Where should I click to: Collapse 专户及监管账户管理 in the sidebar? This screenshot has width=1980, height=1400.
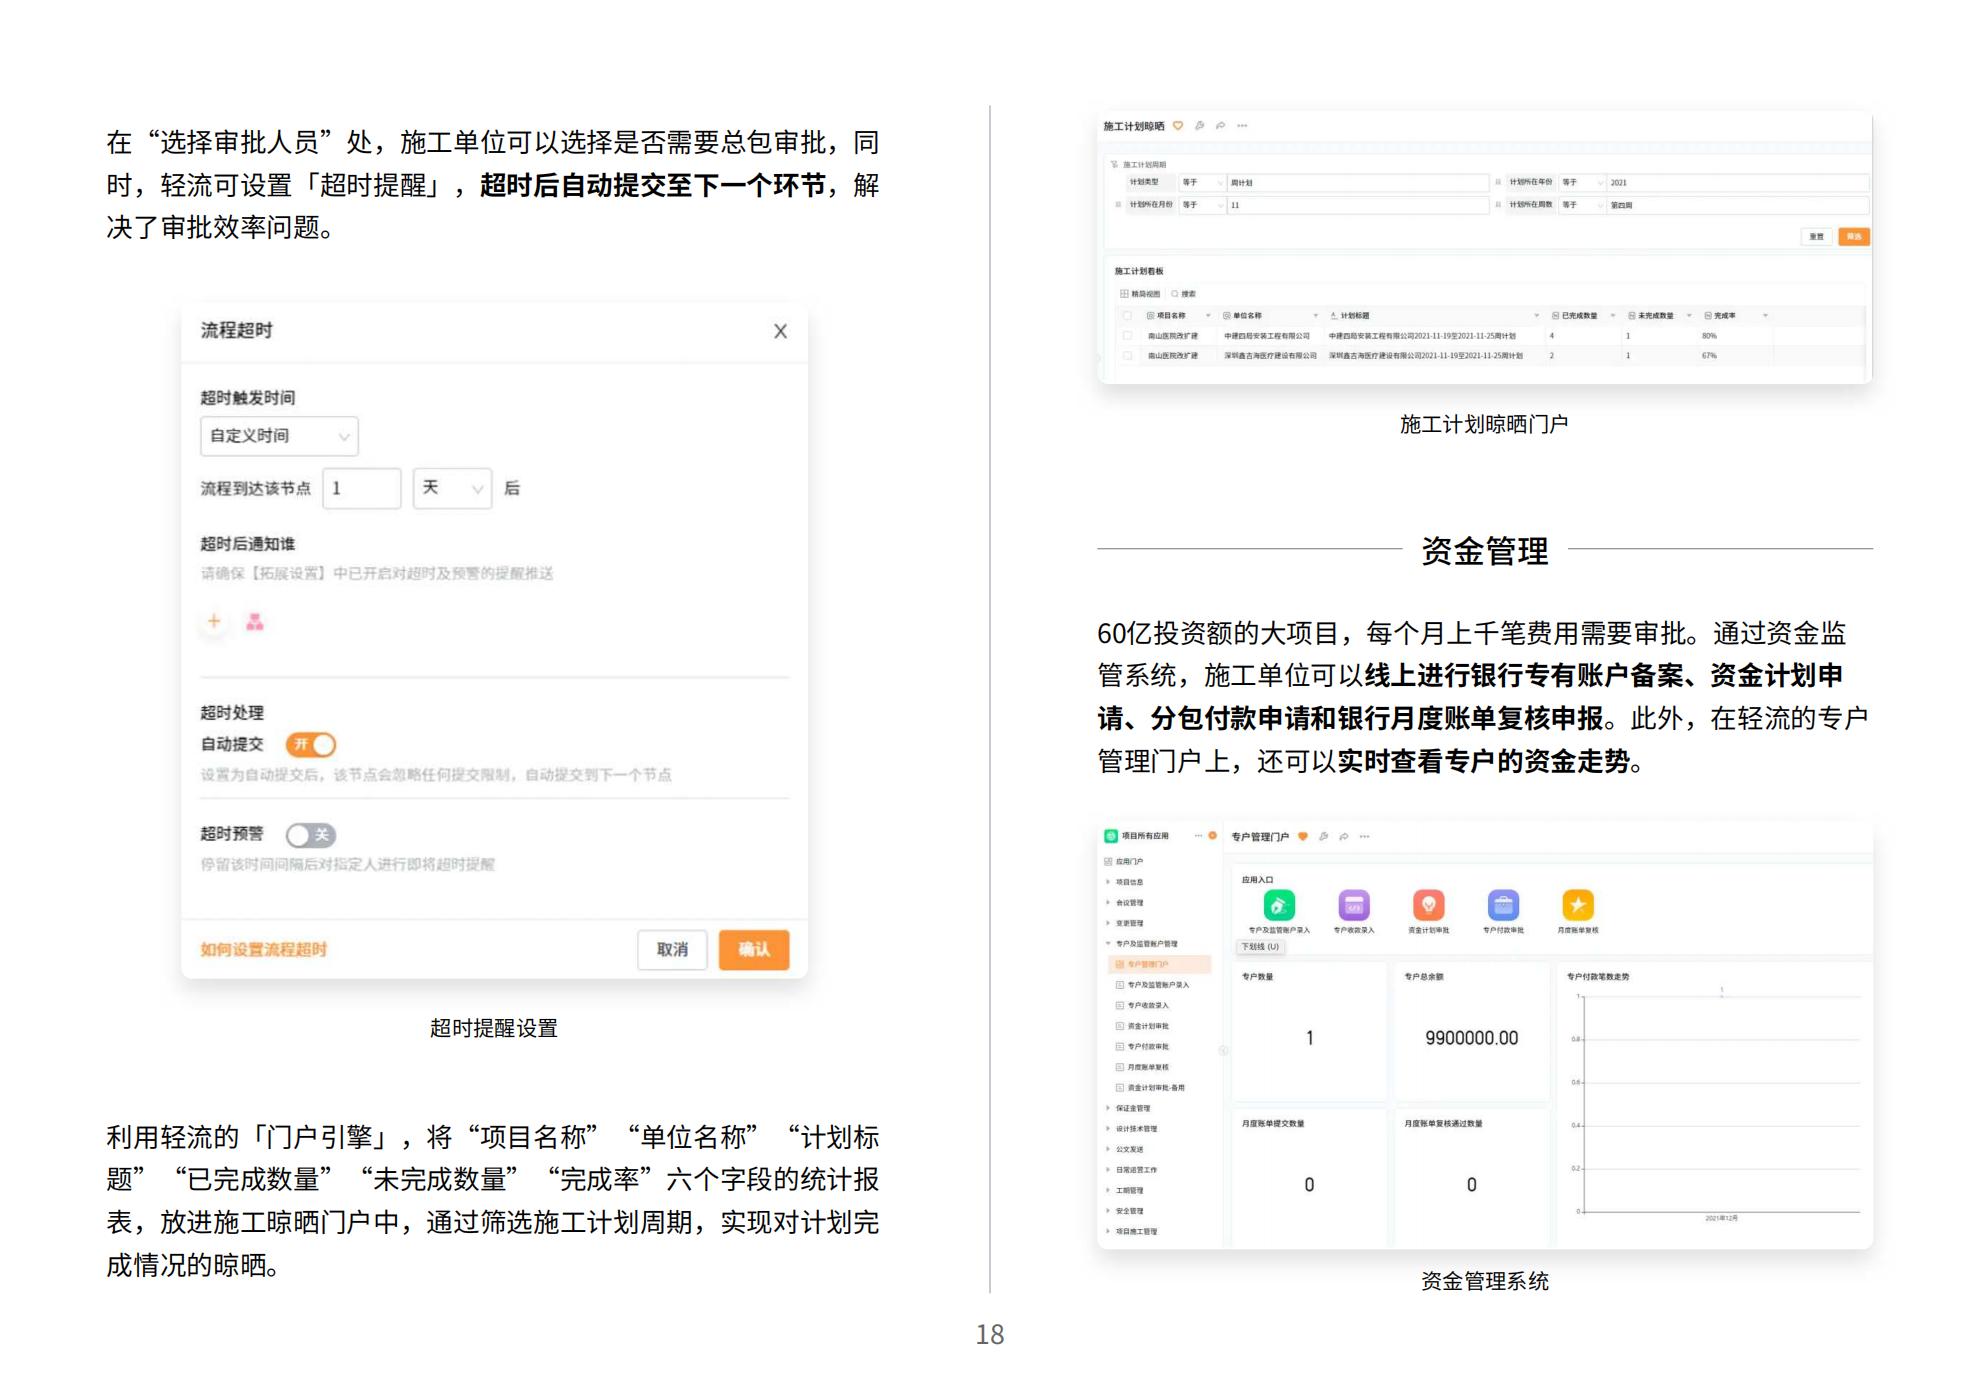(x=1108, y=944)
